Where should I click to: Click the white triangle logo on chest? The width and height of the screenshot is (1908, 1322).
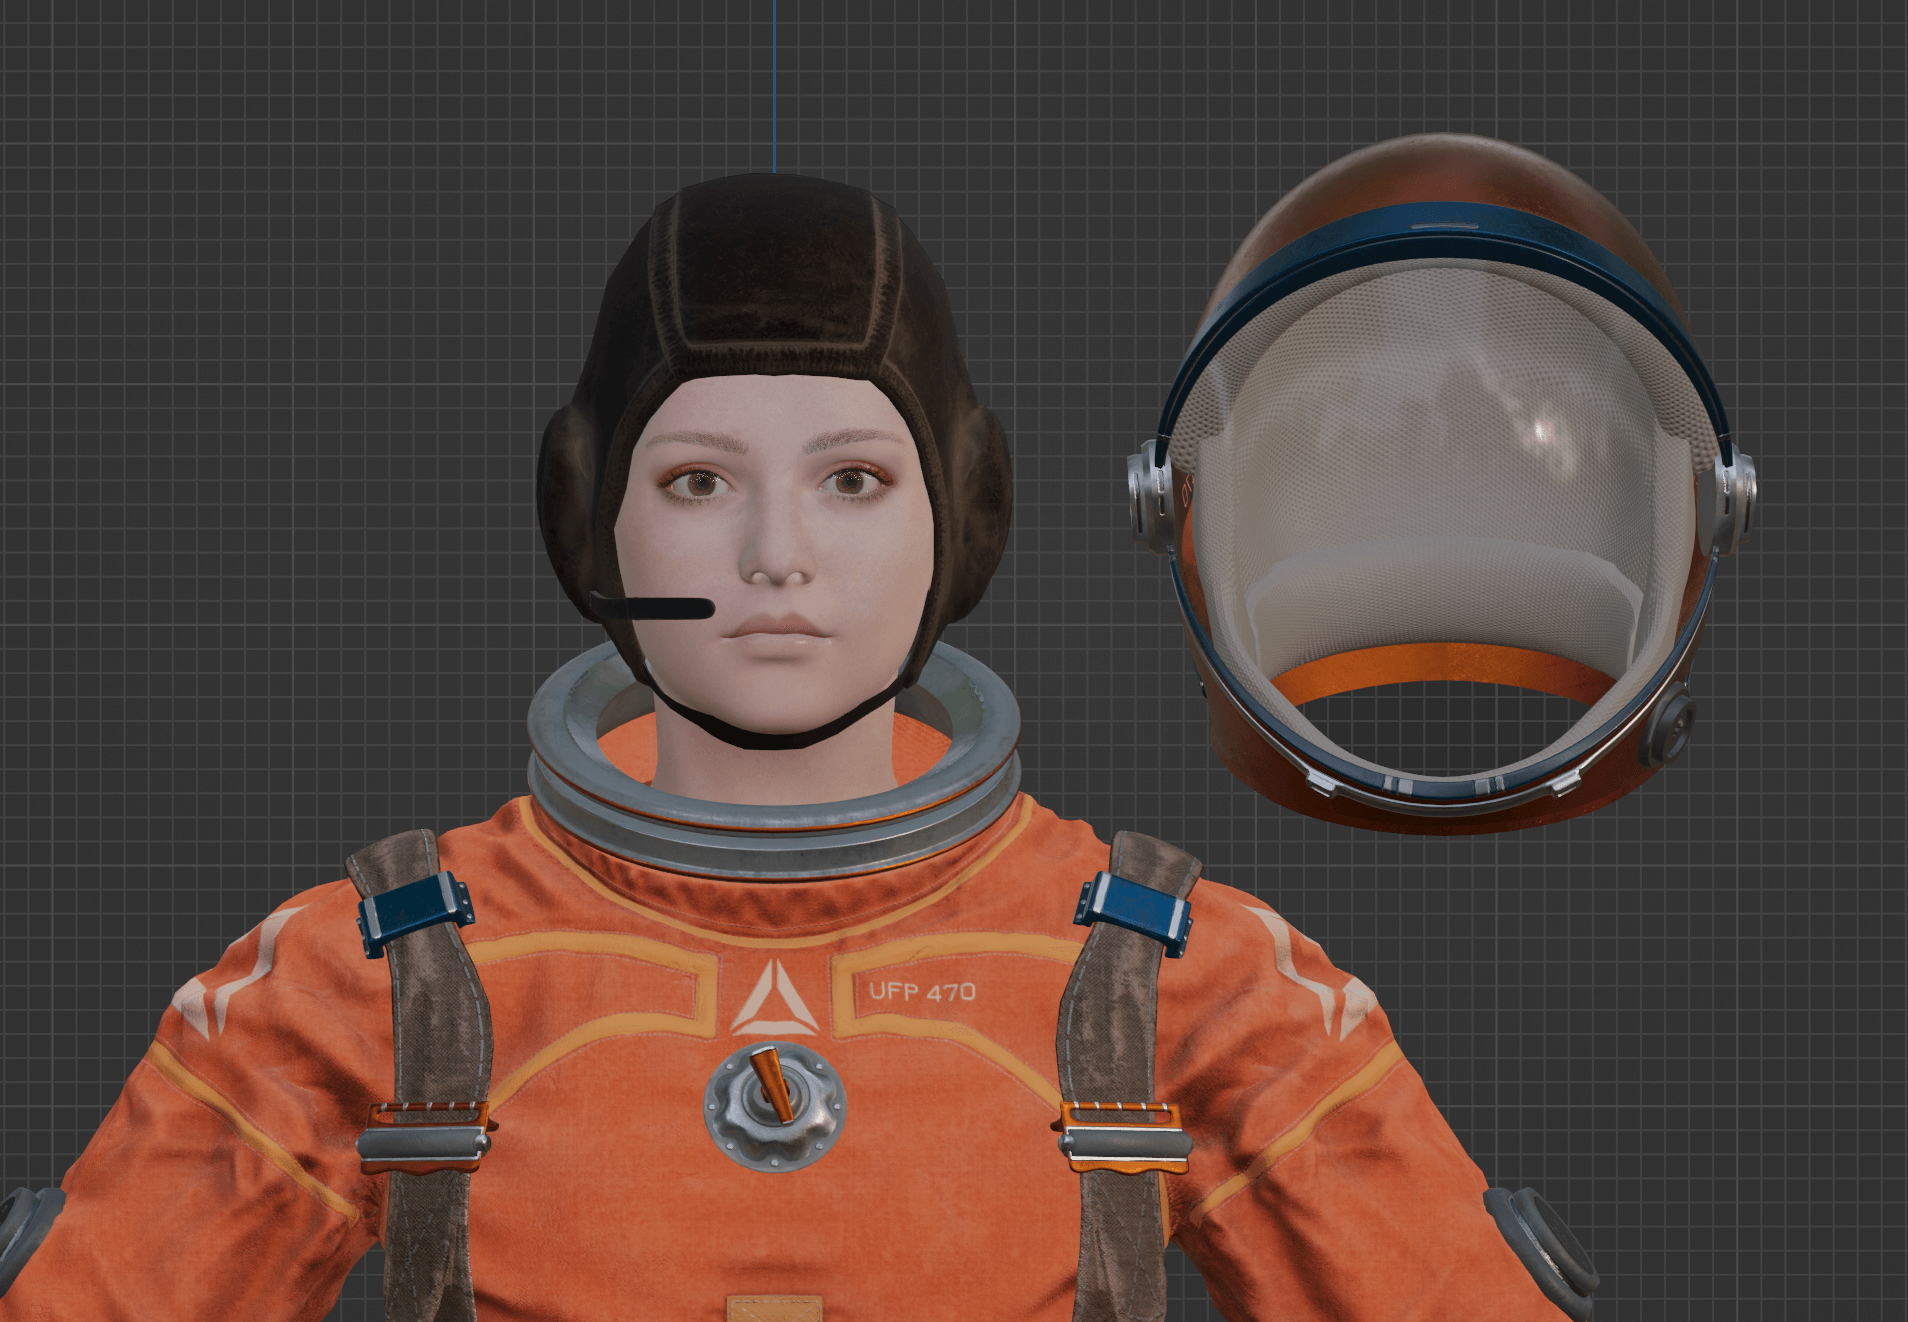tap(775, 998)
